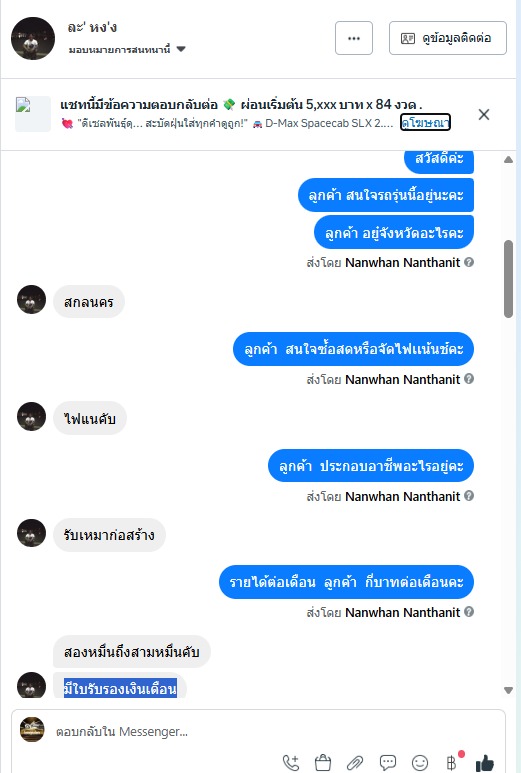Click the customer profile picture in header
Image resolution: width=521 pixels, height=773 pixels.
pos(33,38)
